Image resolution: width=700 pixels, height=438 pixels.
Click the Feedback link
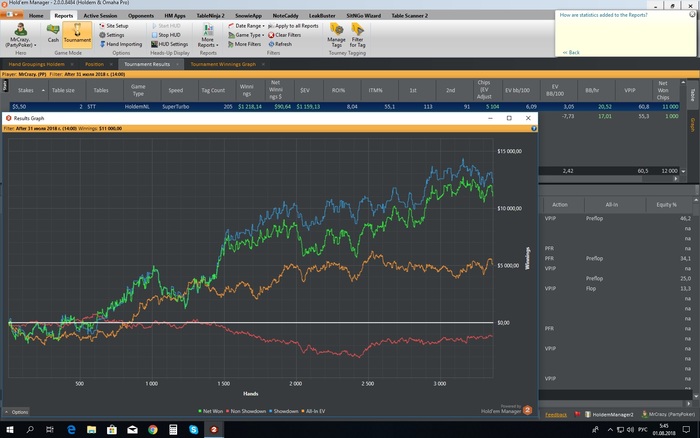tap(556, 415)
